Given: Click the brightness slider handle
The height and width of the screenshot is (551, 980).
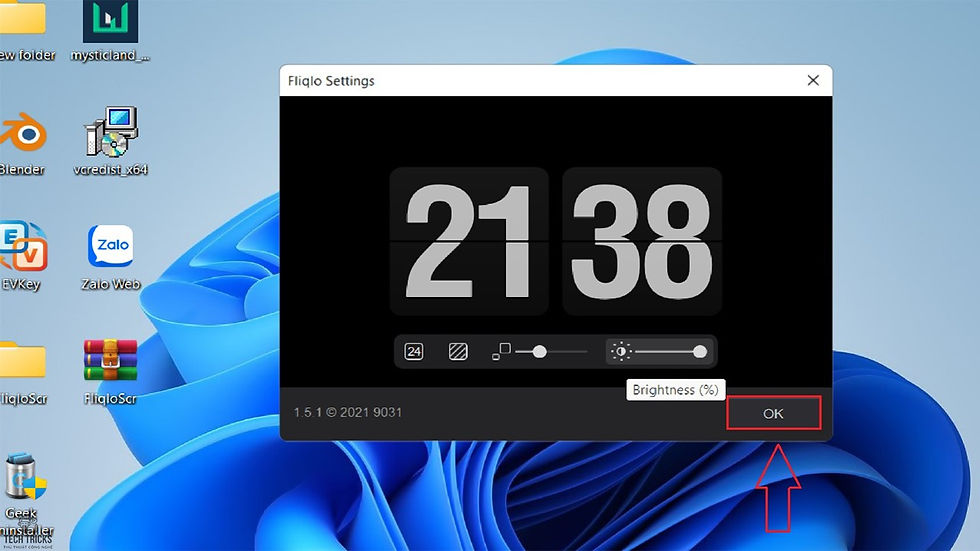Looking at the screenshot, I should click(700, 352).
